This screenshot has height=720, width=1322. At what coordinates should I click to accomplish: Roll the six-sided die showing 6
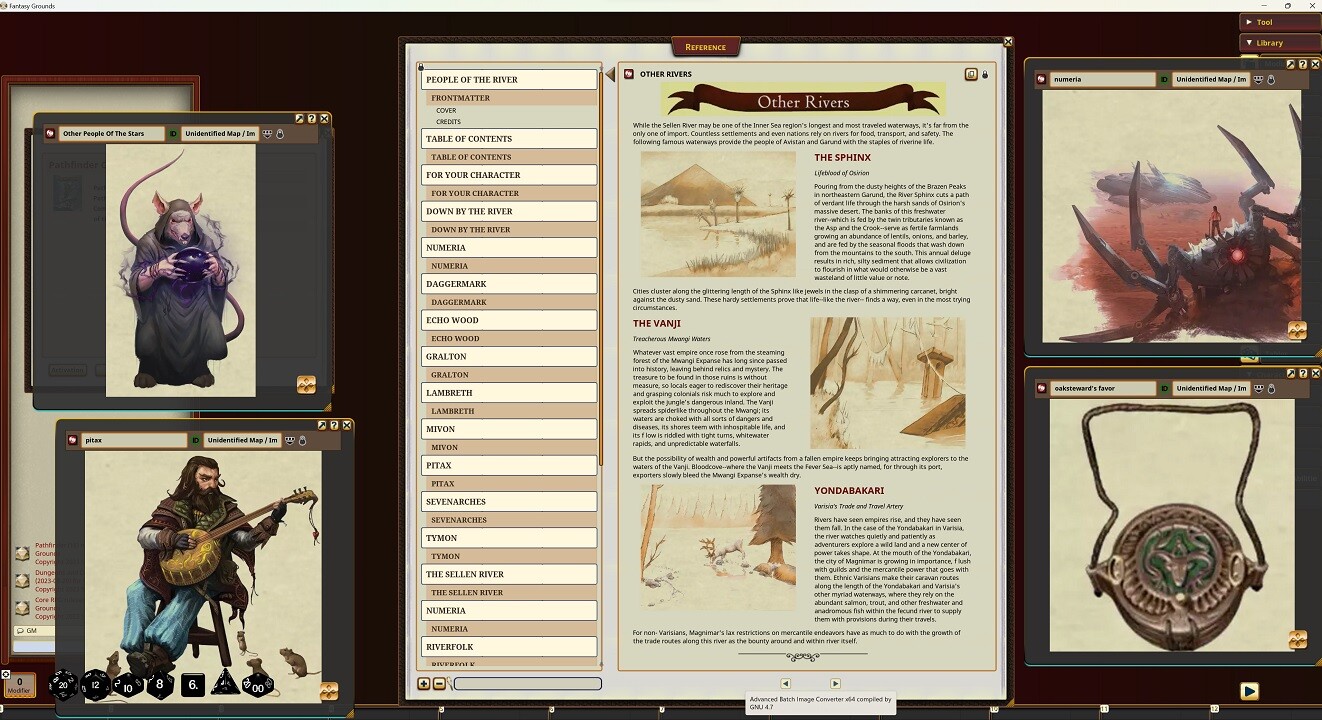point(194,685)
